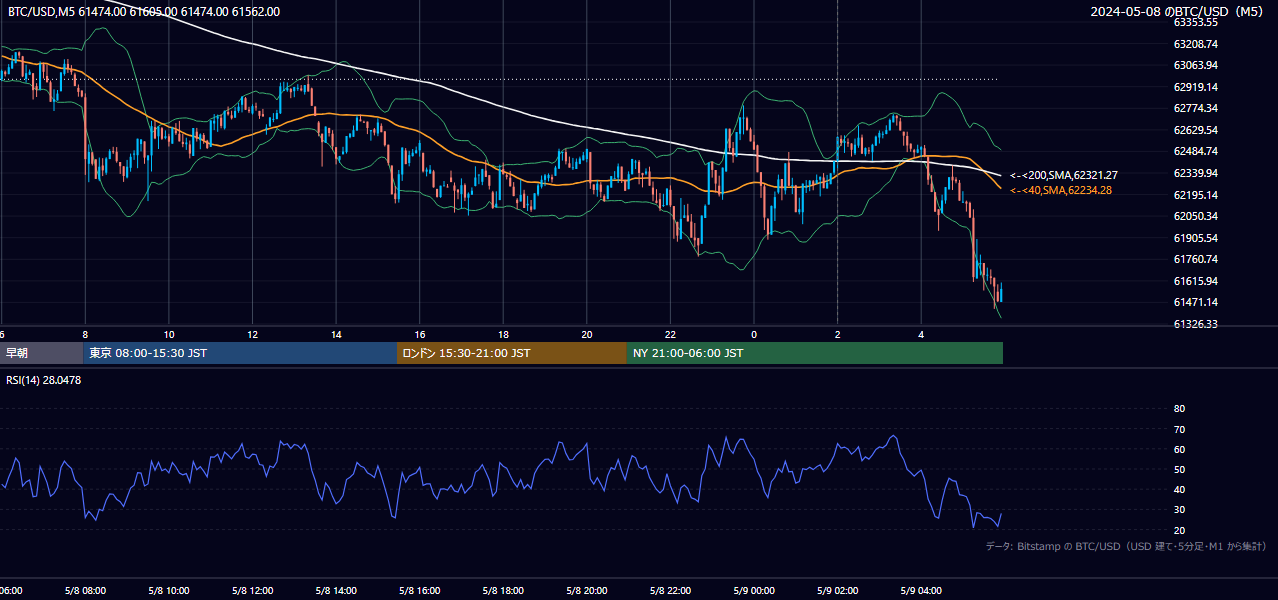Select the ロンドン 15:30-21:00 JST session bar
1278x600 pixels.
(x=512, y=353)
